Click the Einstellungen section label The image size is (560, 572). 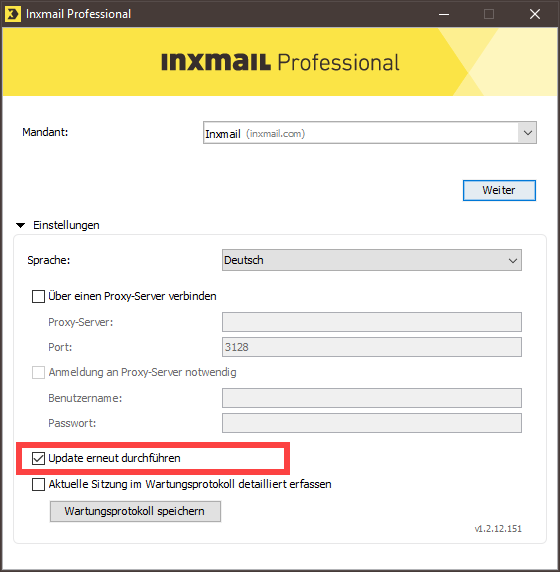(66, 225)
